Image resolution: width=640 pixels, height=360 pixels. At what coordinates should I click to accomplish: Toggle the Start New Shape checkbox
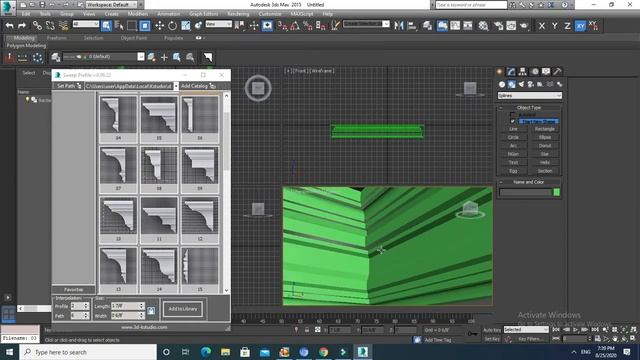coord(513,122)
